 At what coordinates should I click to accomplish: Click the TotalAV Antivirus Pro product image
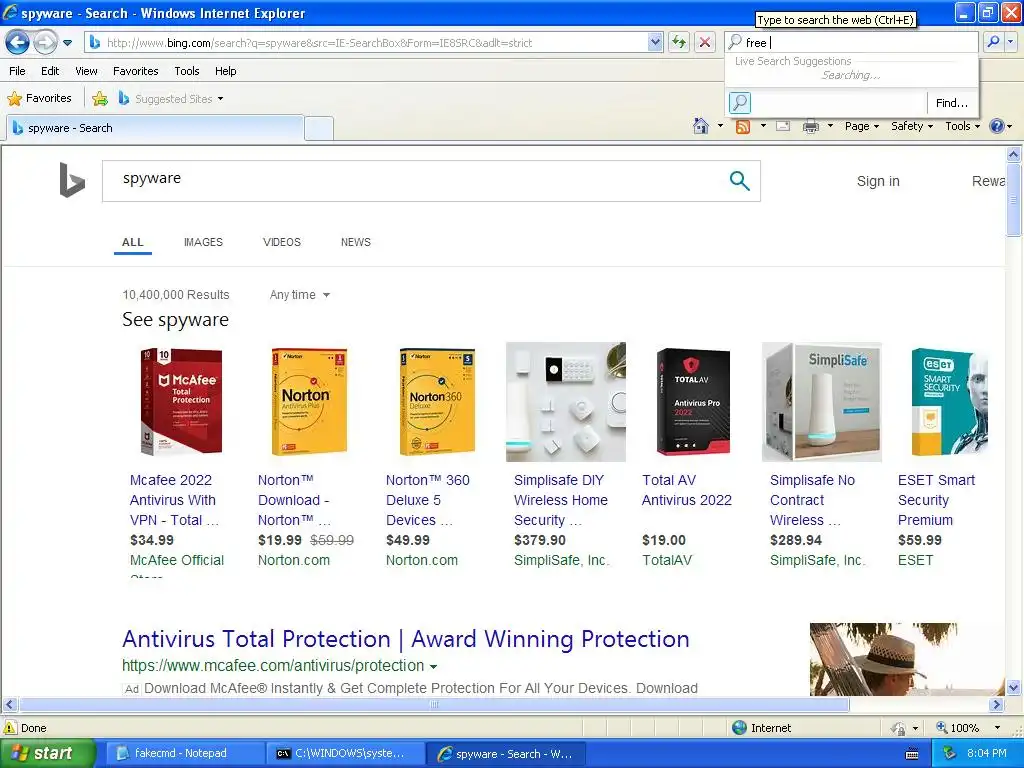(x=693, y=402)
